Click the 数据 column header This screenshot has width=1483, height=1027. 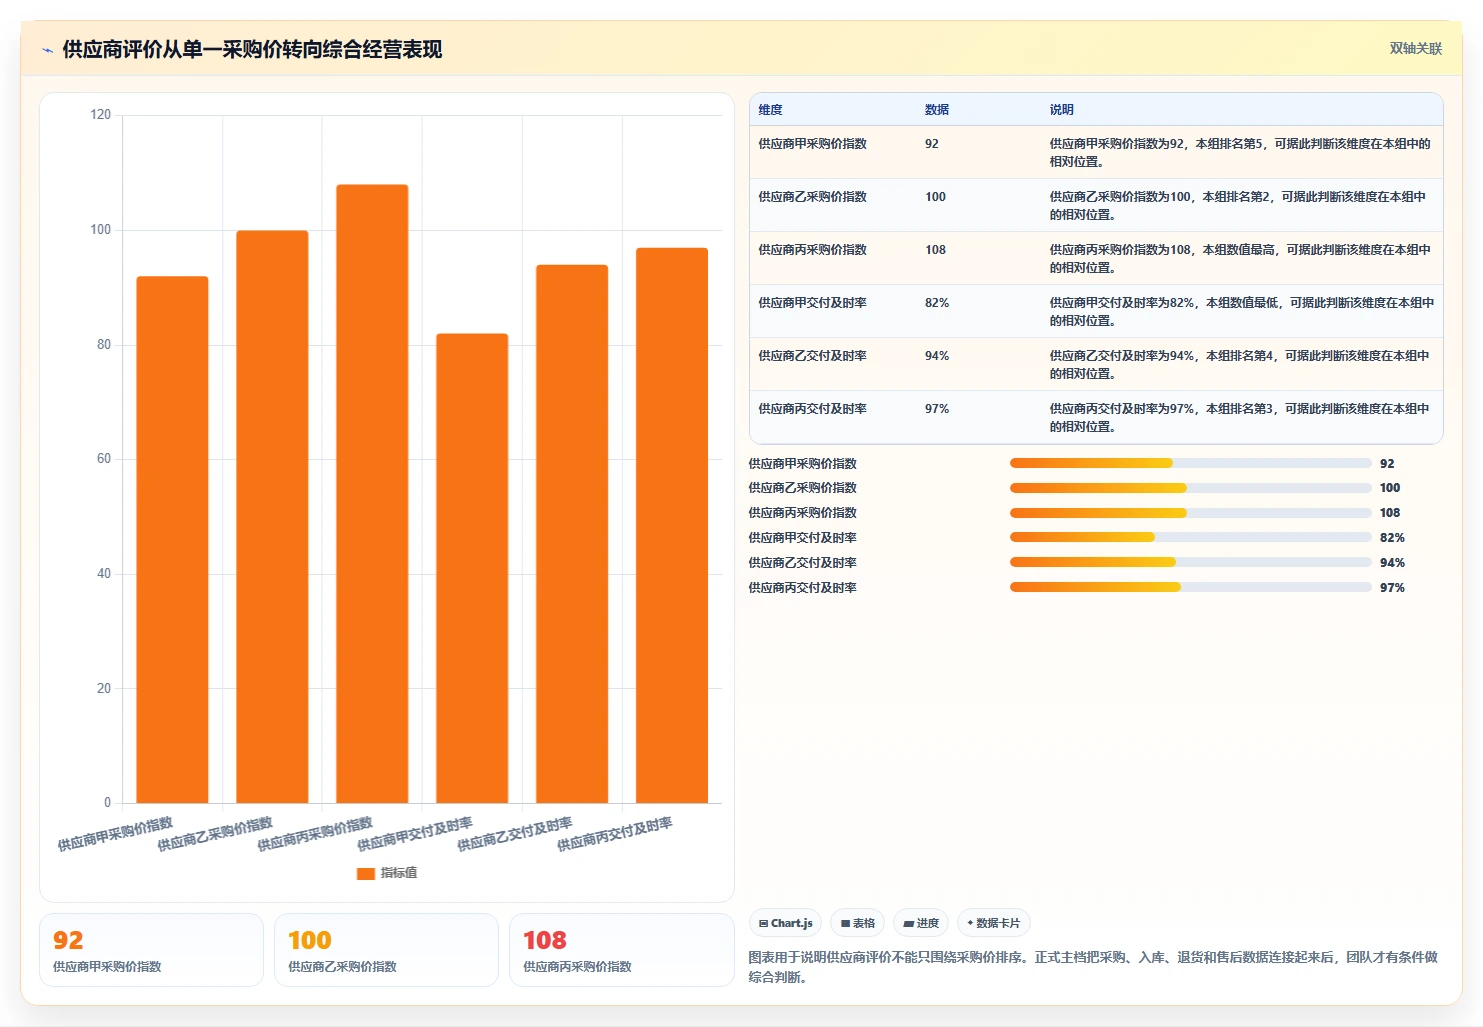937,110
